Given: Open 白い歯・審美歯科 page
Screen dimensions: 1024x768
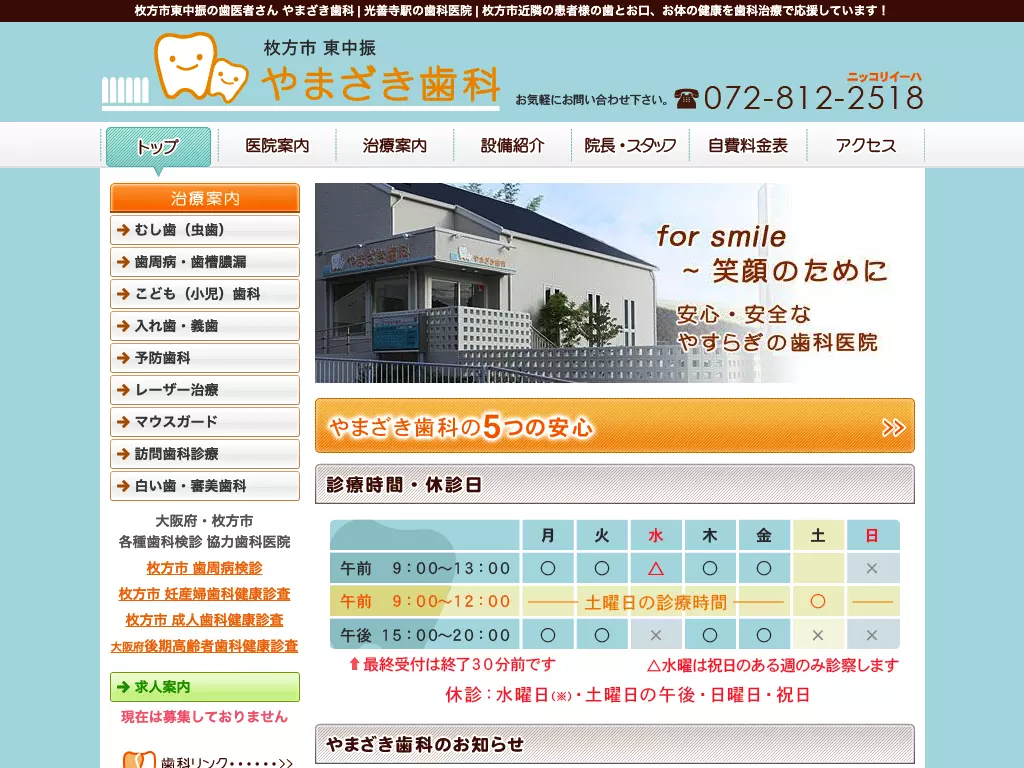Looking at the screenshot, I should click(x=205, y=486).
